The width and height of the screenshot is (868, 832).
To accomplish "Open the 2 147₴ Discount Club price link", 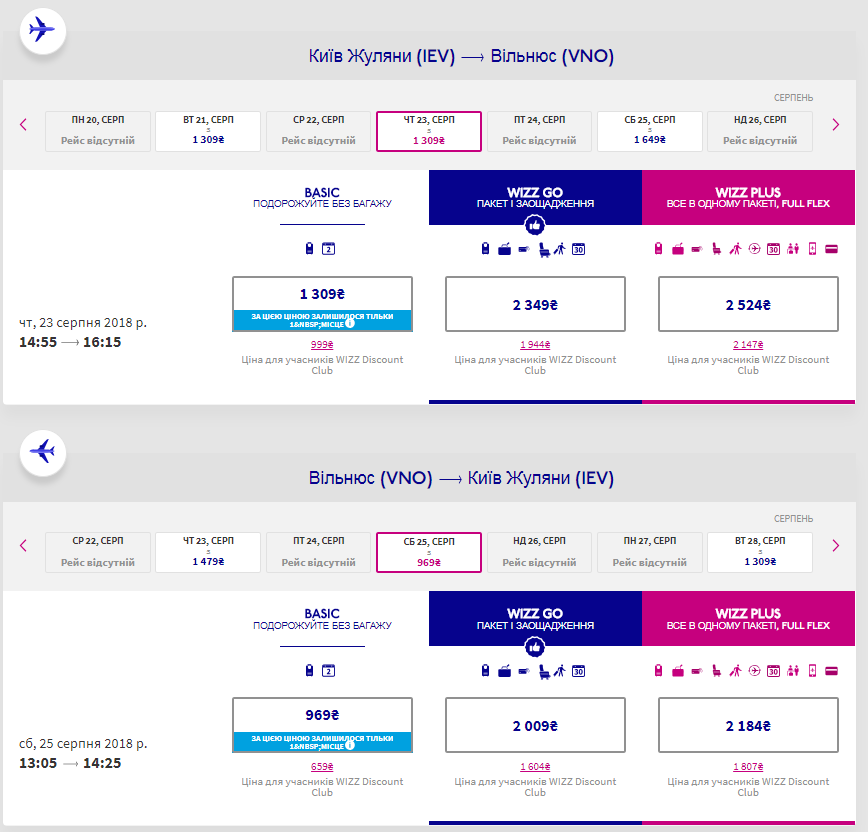I will pyautogui.click(x=748, y=345).
